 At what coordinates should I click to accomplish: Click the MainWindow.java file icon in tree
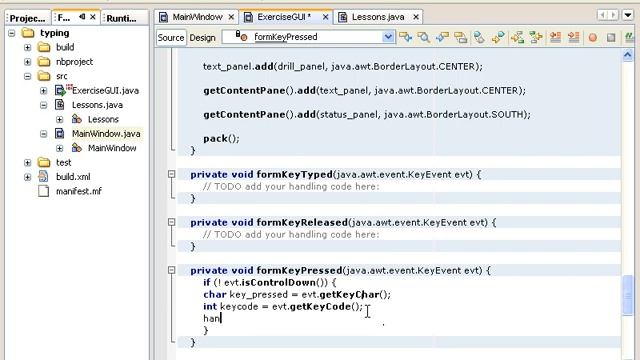[60, 133]
